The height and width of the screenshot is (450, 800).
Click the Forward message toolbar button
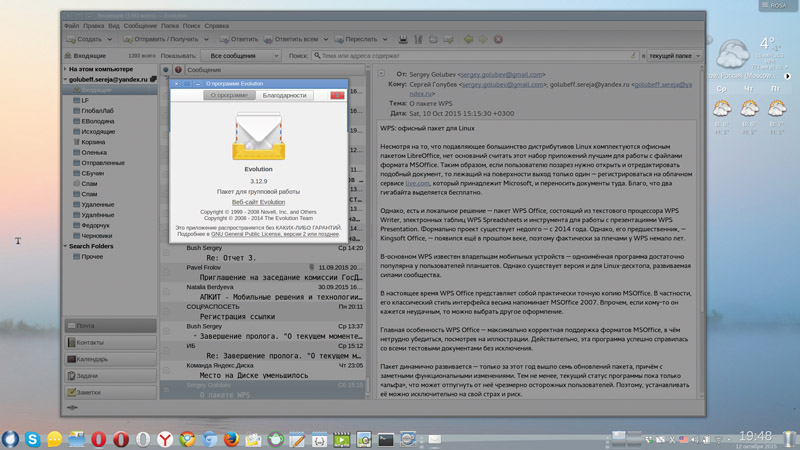(x=356, y=39)
